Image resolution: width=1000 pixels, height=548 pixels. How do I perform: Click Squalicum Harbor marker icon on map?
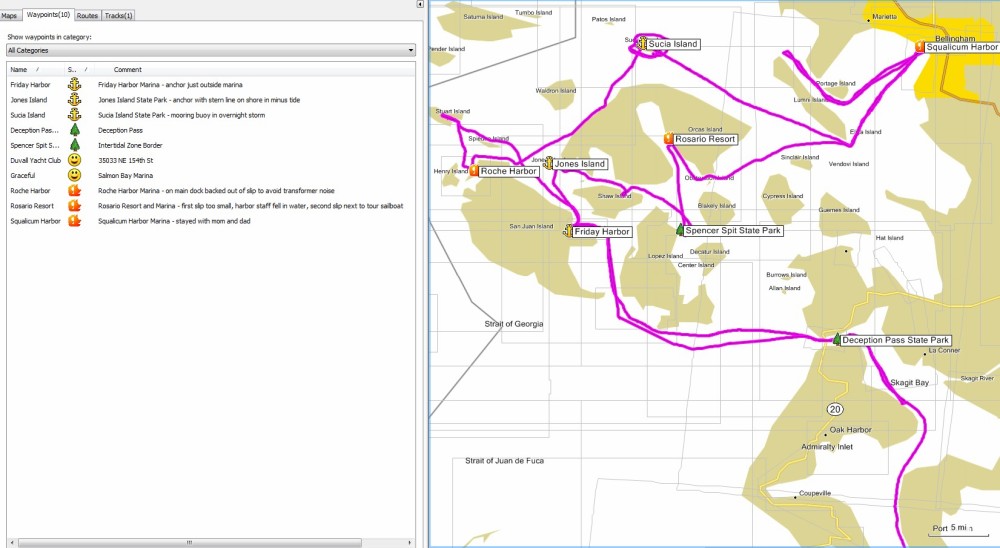920,47
